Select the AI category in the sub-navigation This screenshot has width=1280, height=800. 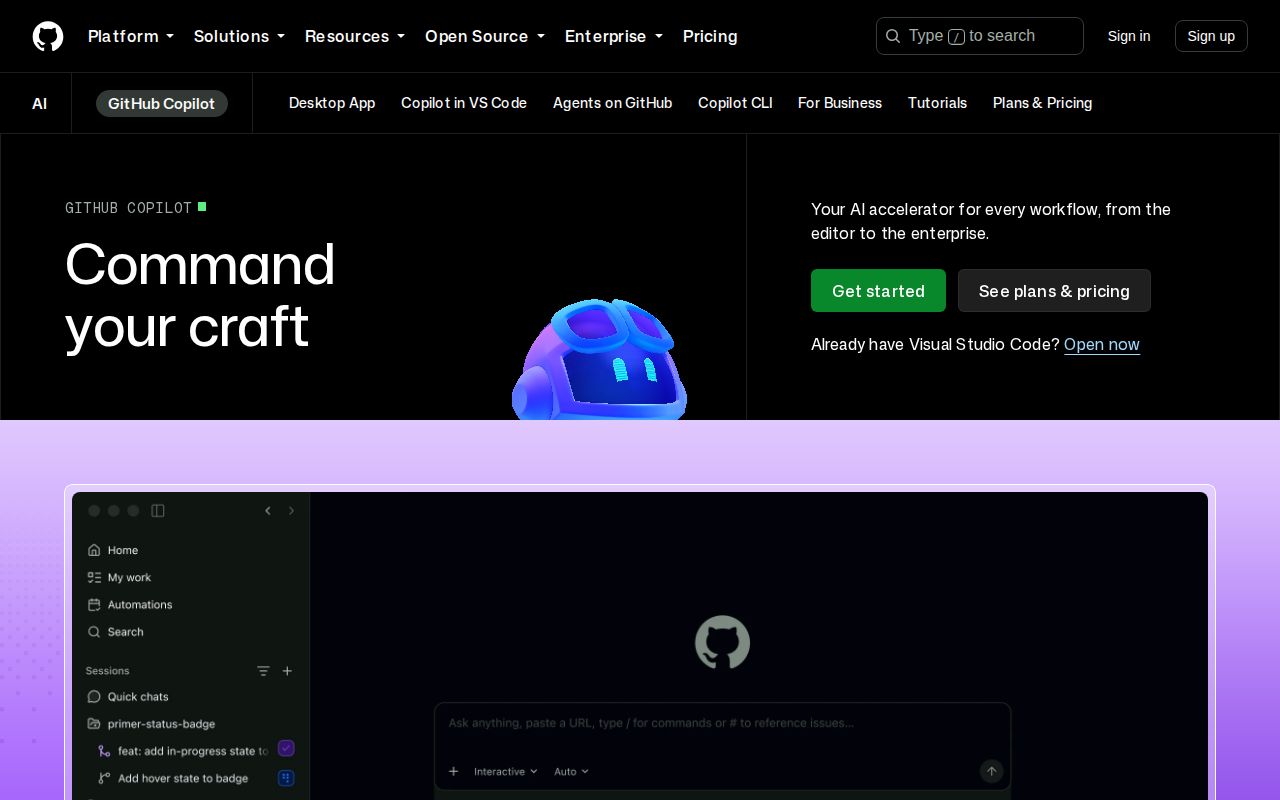pos(39,103)
